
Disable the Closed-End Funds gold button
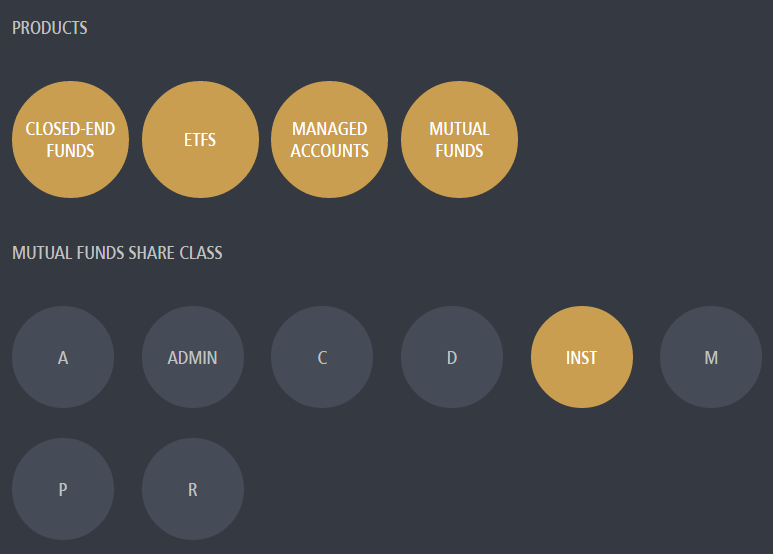coord(70,140)
